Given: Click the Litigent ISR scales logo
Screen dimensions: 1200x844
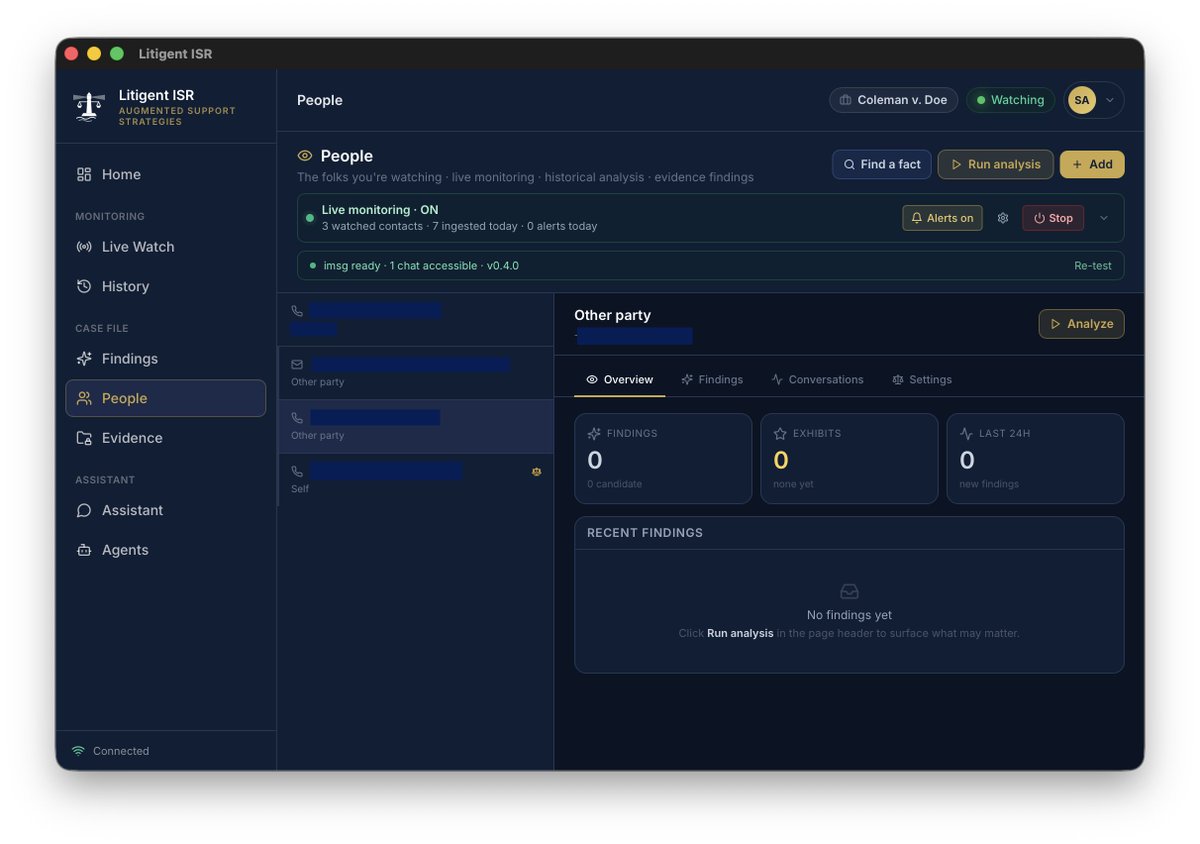Looking at the screenshot, I should tap(89, 107).
